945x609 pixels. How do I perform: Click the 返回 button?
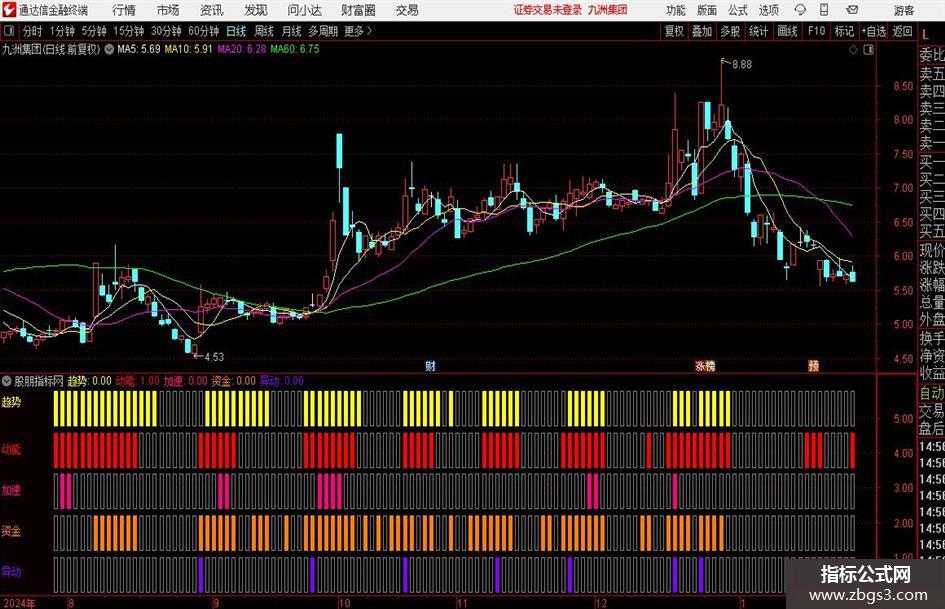tap(902, 31)
